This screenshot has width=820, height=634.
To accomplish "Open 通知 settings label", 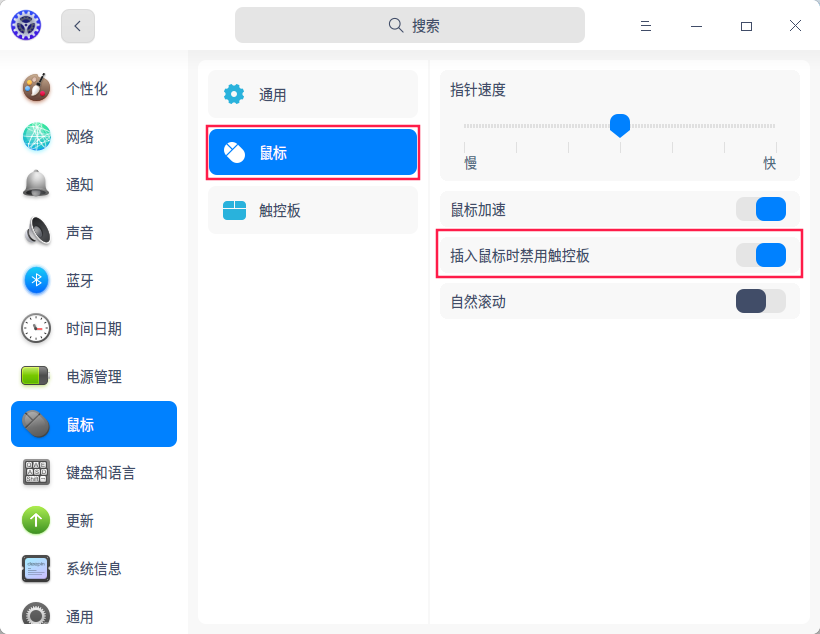I will tap(79, 185).
